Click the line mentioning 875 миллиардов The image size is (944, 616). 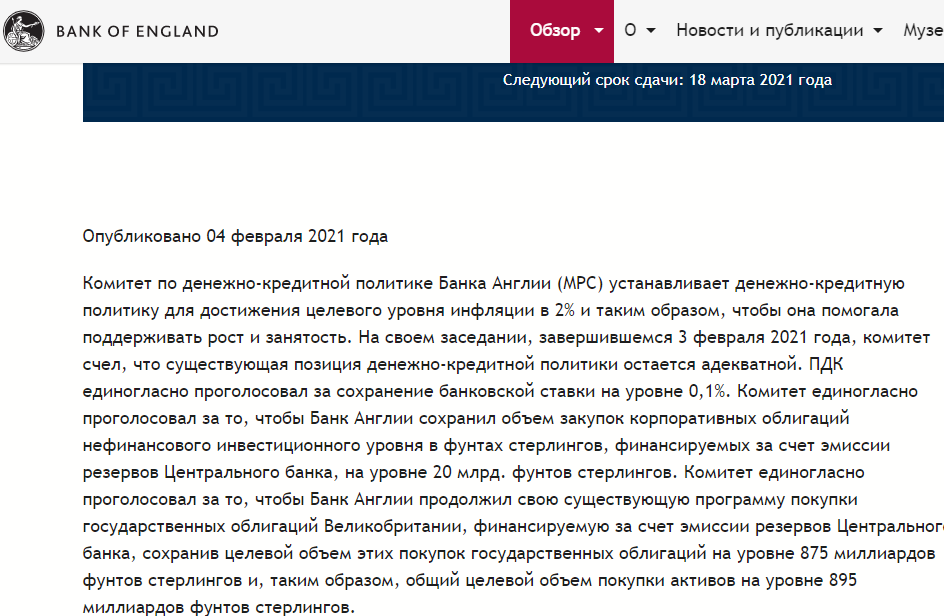(509, 553)
